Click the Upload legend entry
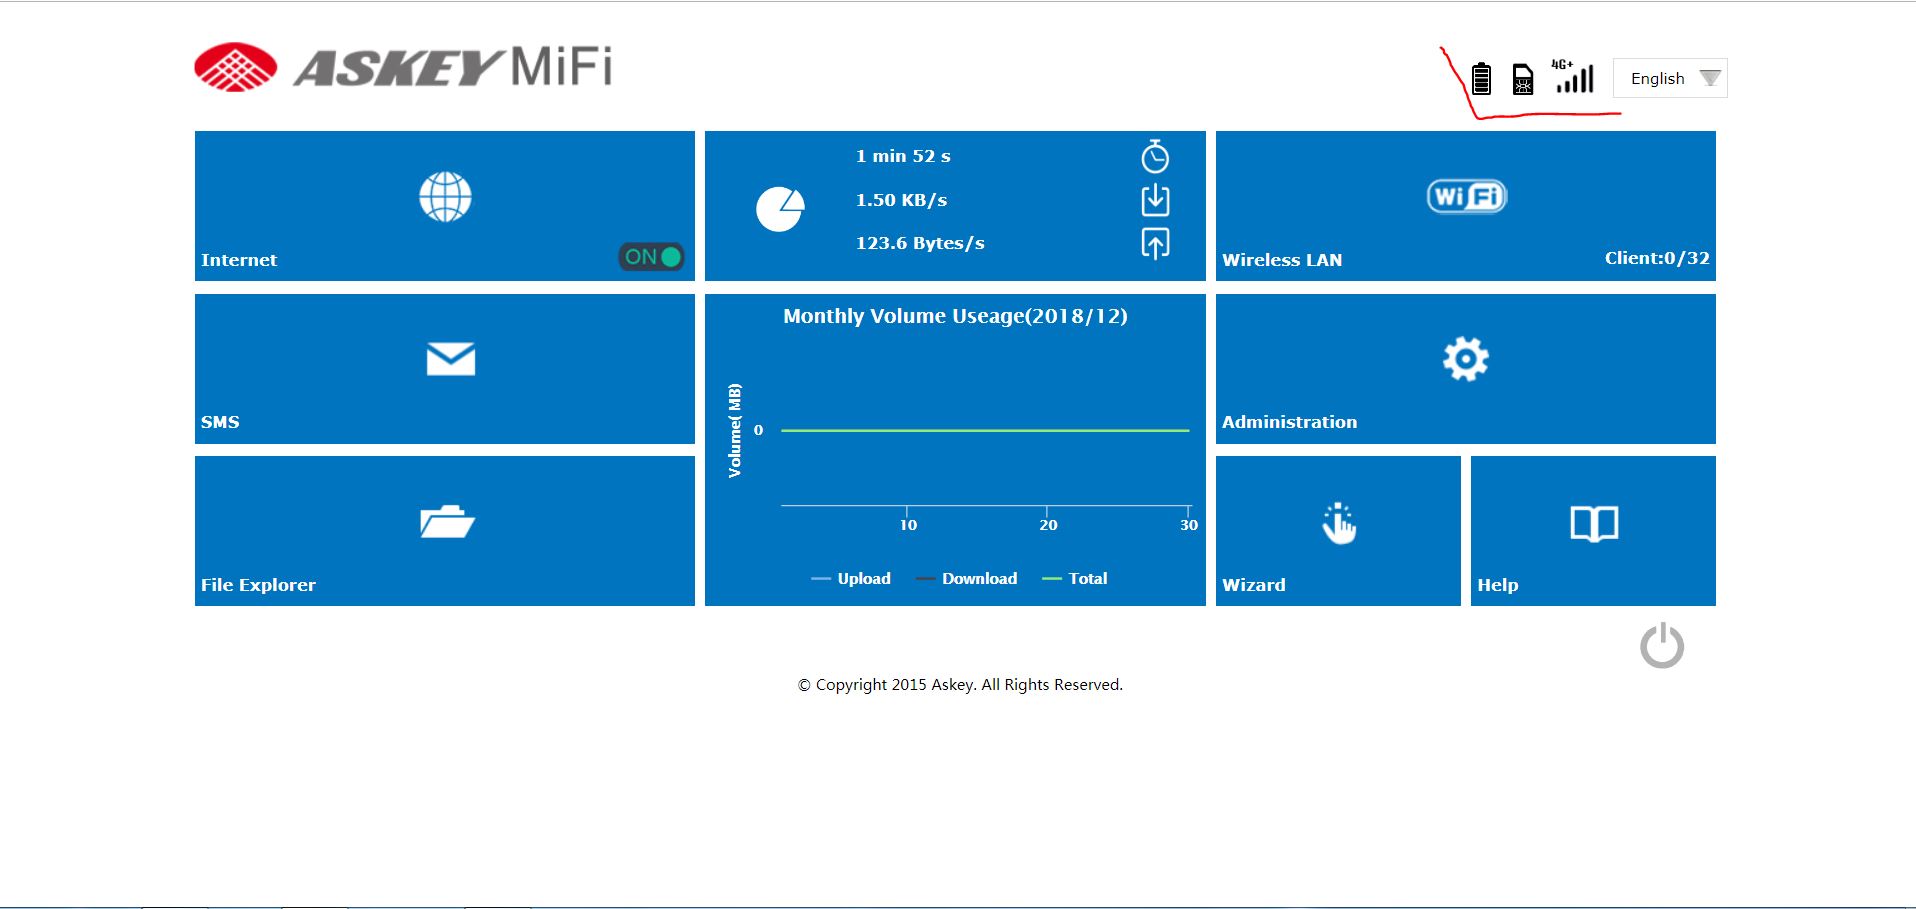1916x909 pixels. pos(851,578)
